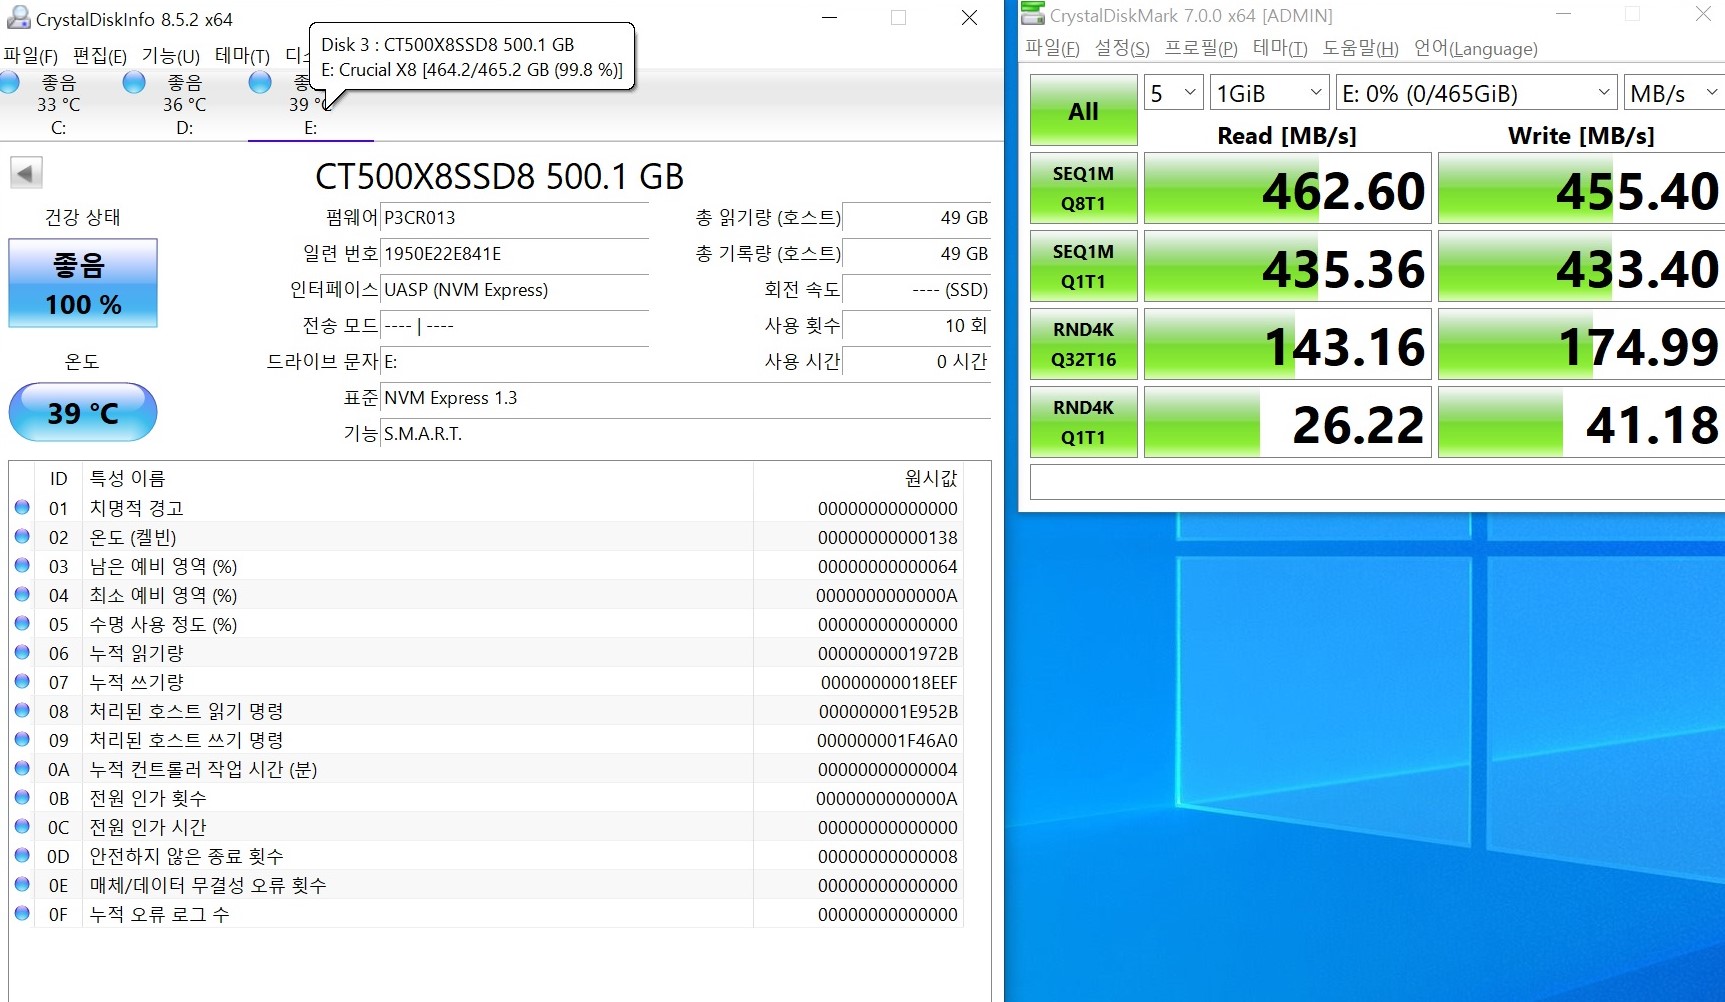The height and width of the screenshot is (1002, 1725).
Task: Select the D: drive tab at 36 °C
Action: (185, 104)
